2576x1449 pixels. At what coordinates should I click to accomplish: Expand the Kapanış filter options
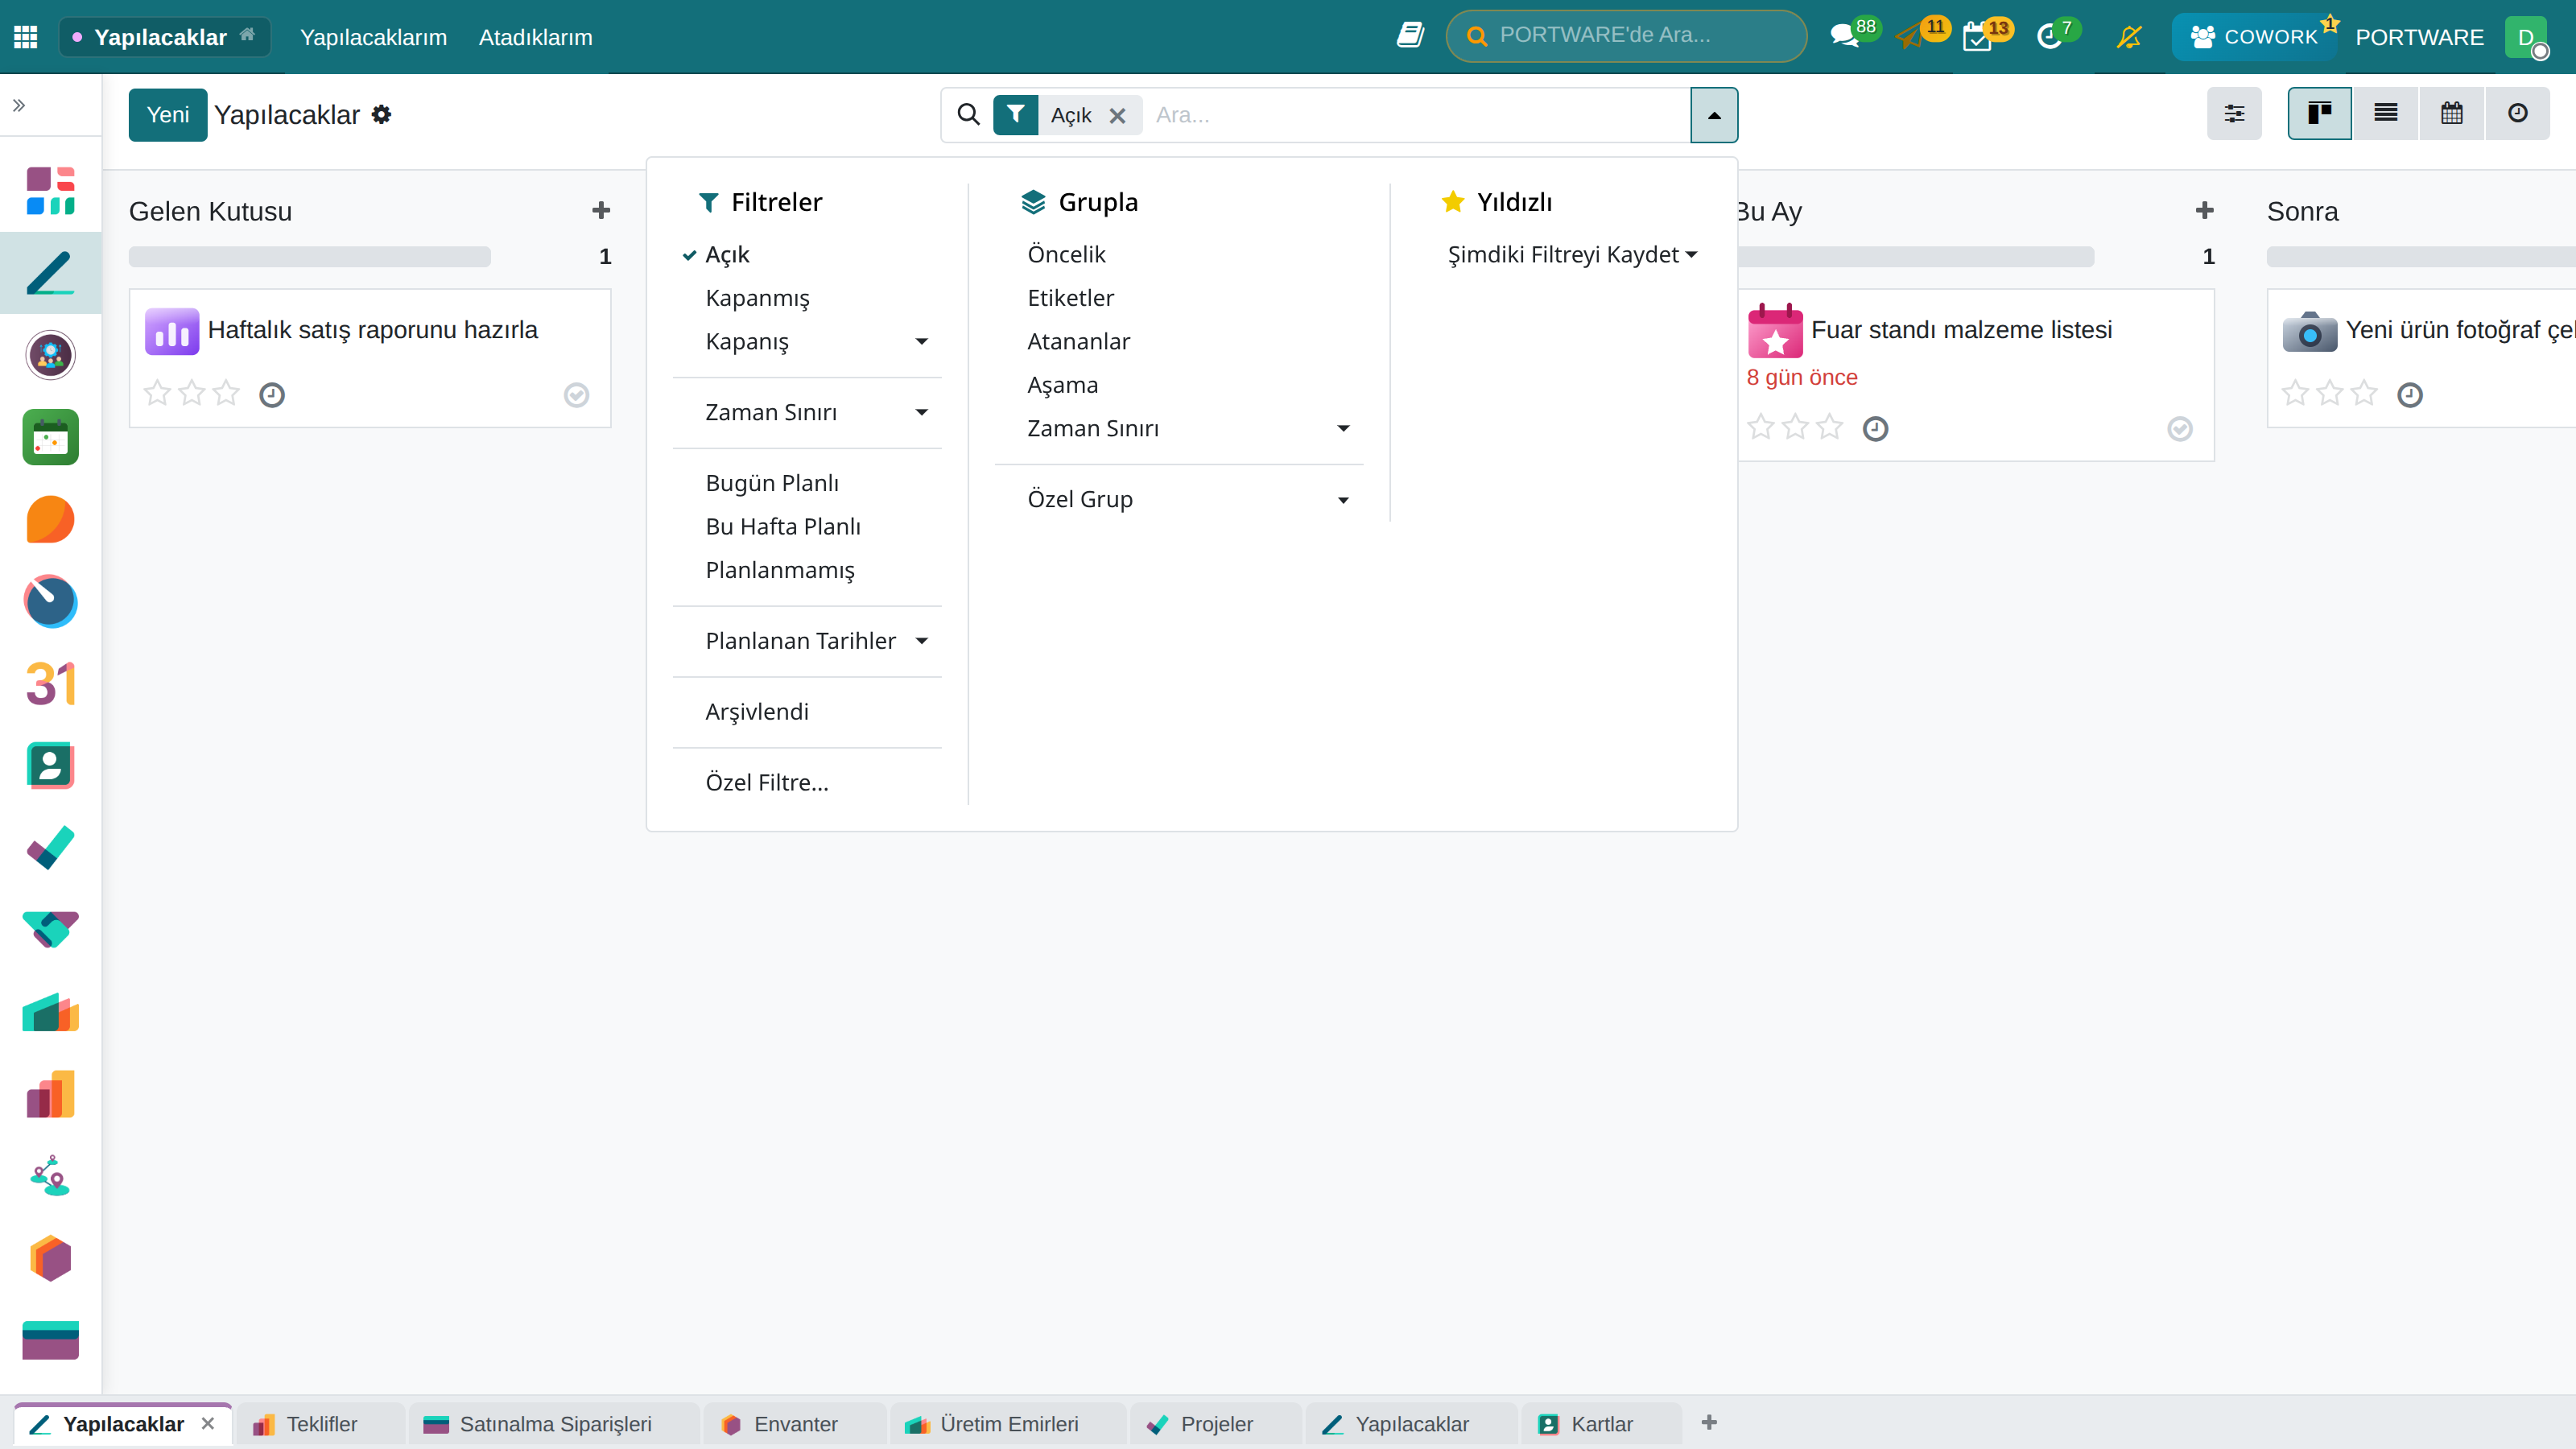point(808,341)
